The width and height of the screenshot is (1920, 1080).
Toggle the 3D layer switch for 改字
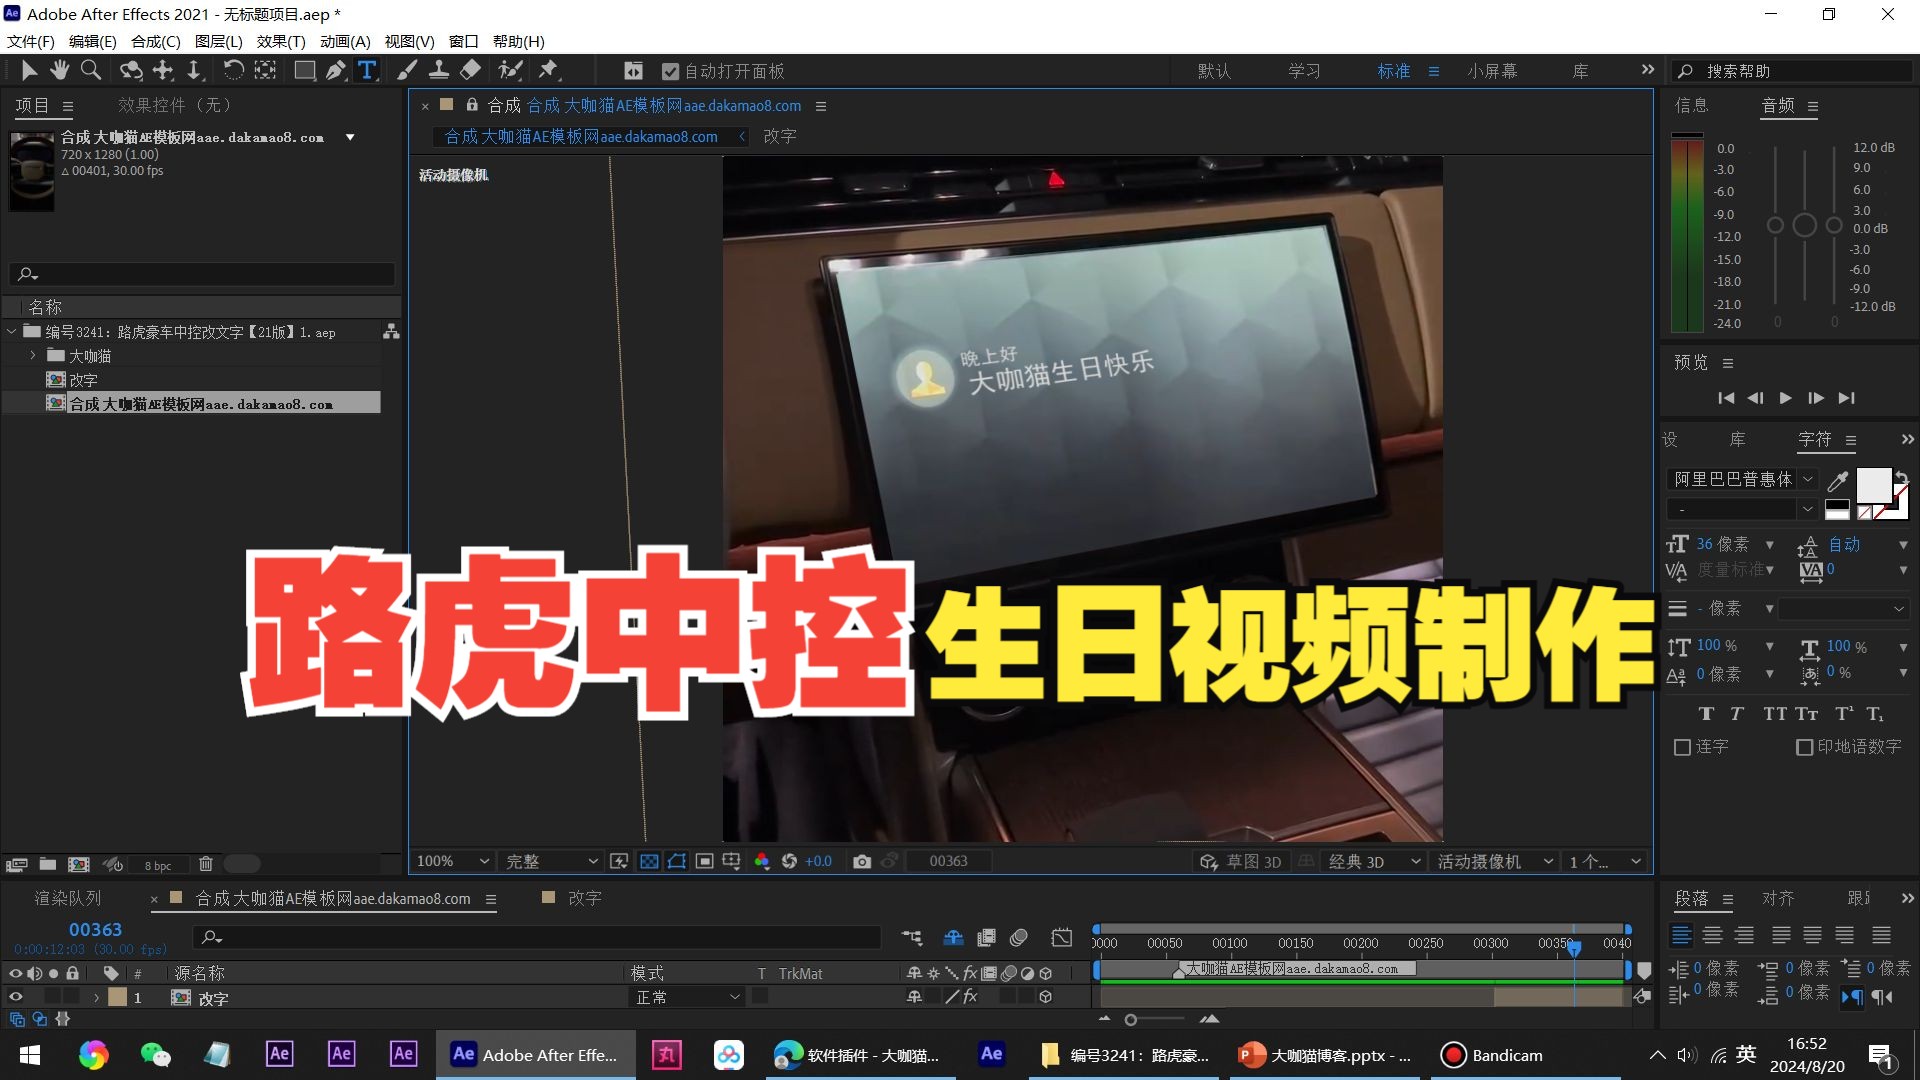coord(1046,997)
